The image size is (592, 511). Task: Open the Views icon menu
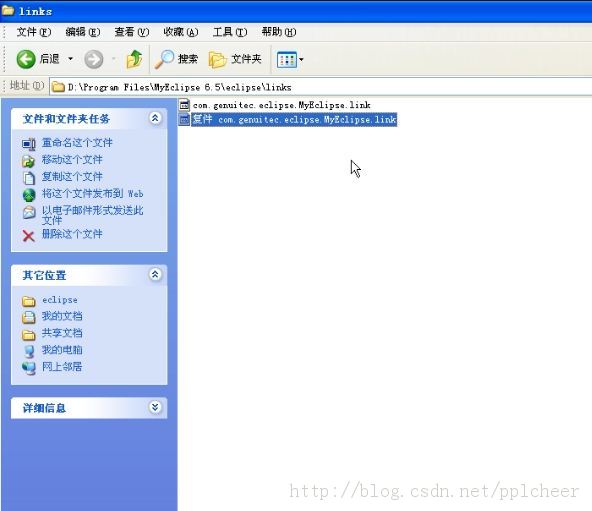point(287,60)
